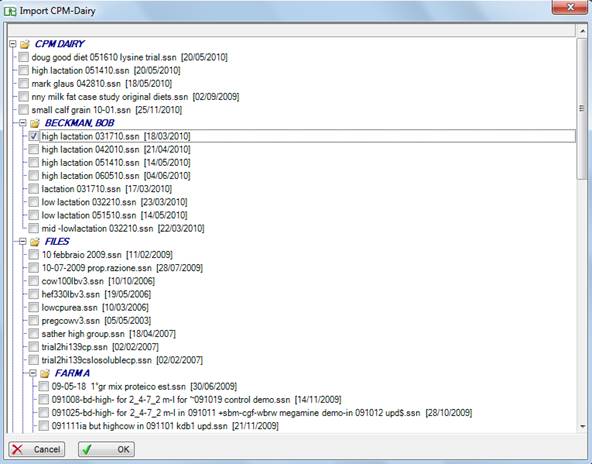Tick the sather high group.ssn checkbox

click(34, 334)
